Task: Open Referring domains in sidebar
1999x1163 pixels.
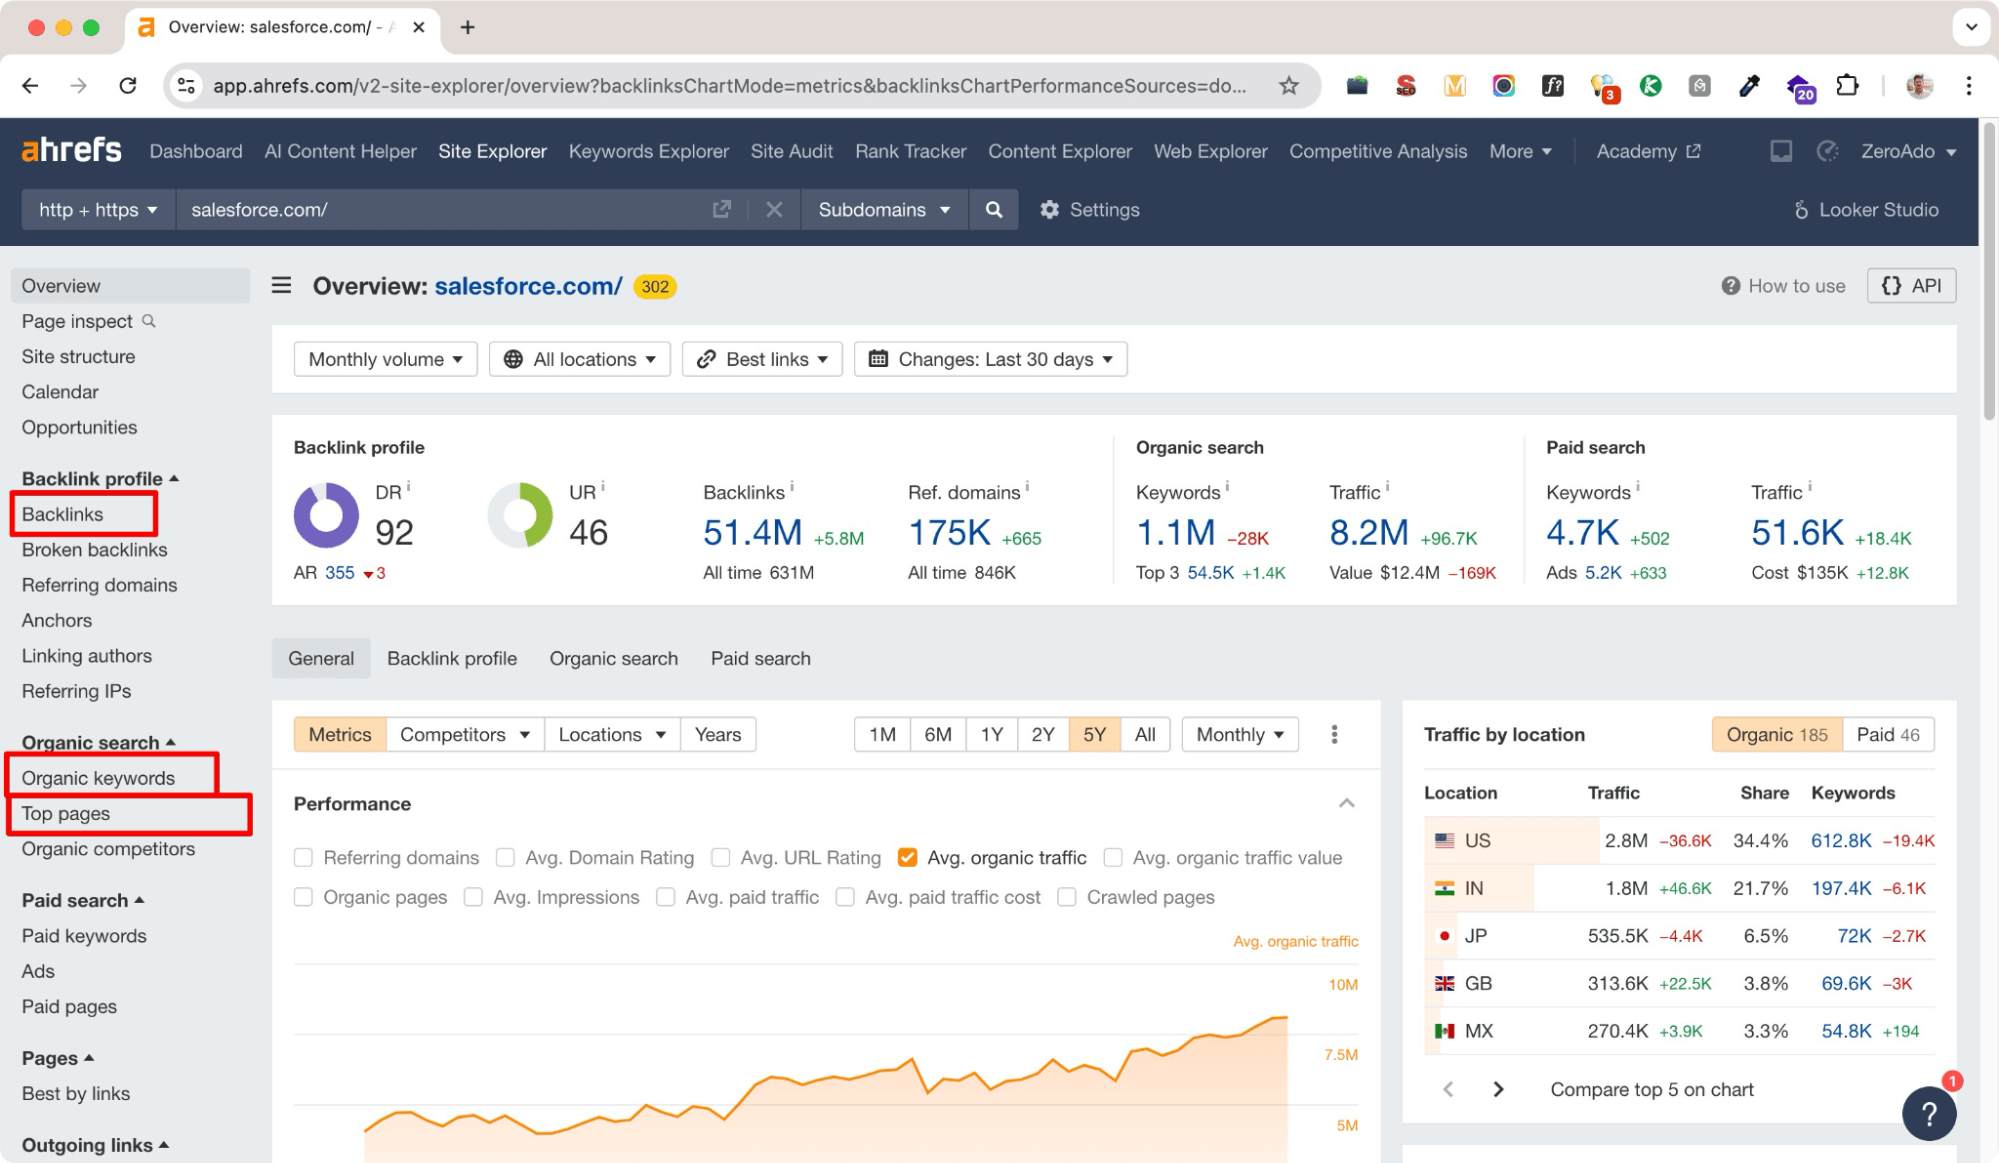Action: pyautogui.click(x=99, y=585)
